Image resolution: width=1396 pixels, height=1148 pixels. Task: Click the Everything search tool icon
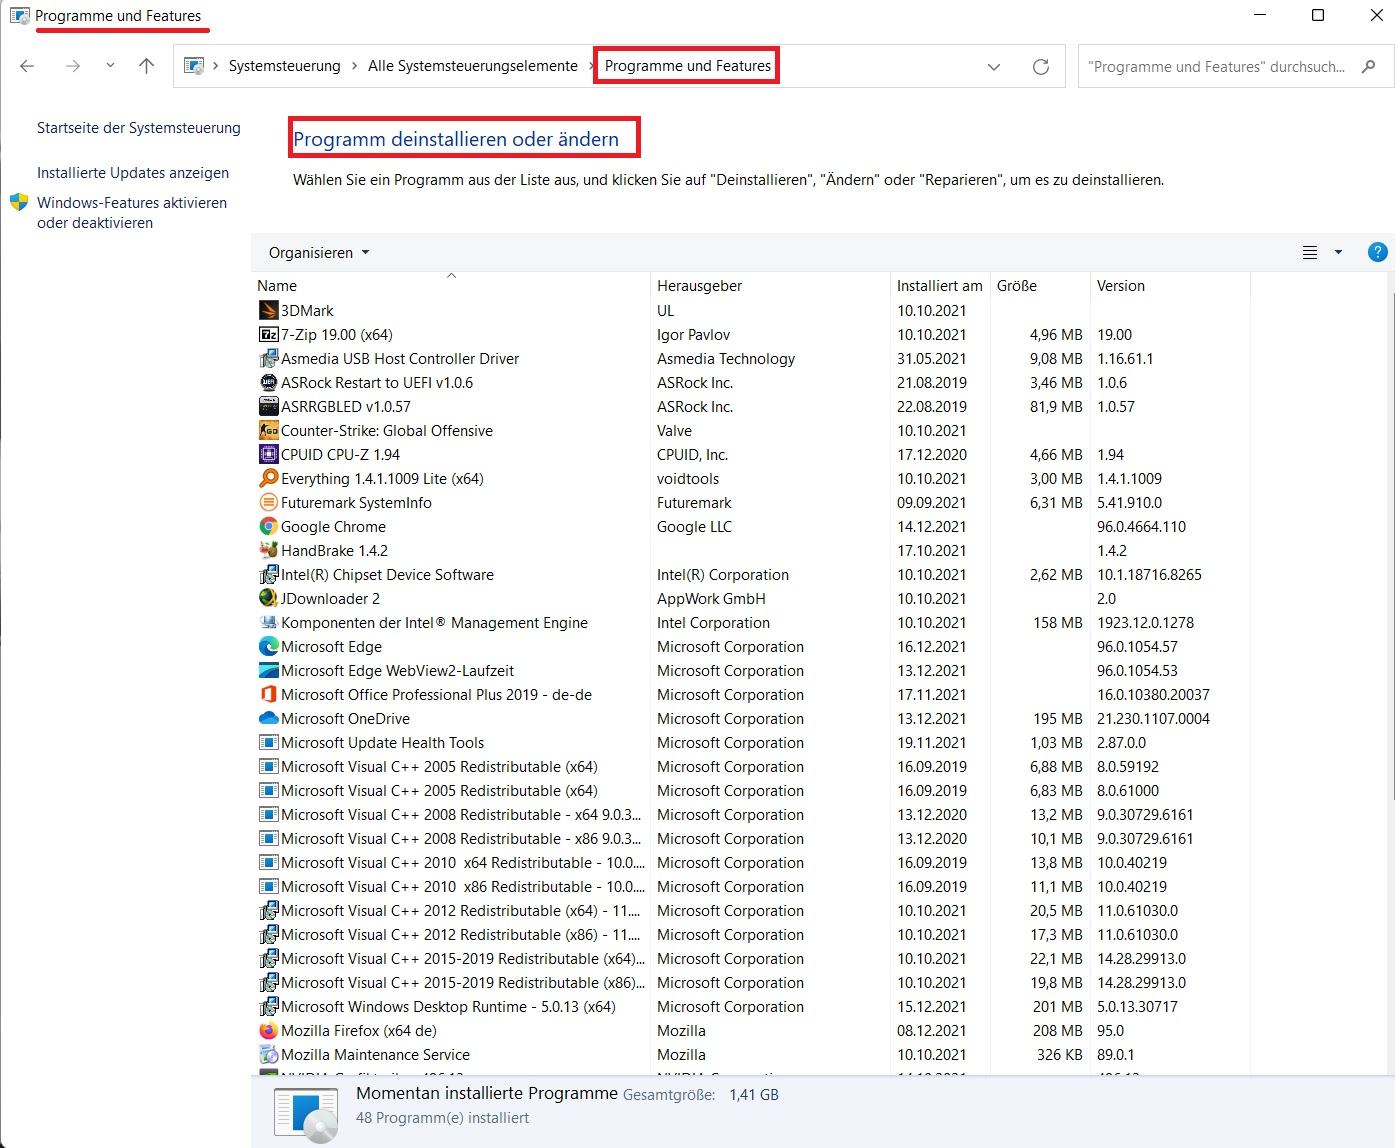268,479
